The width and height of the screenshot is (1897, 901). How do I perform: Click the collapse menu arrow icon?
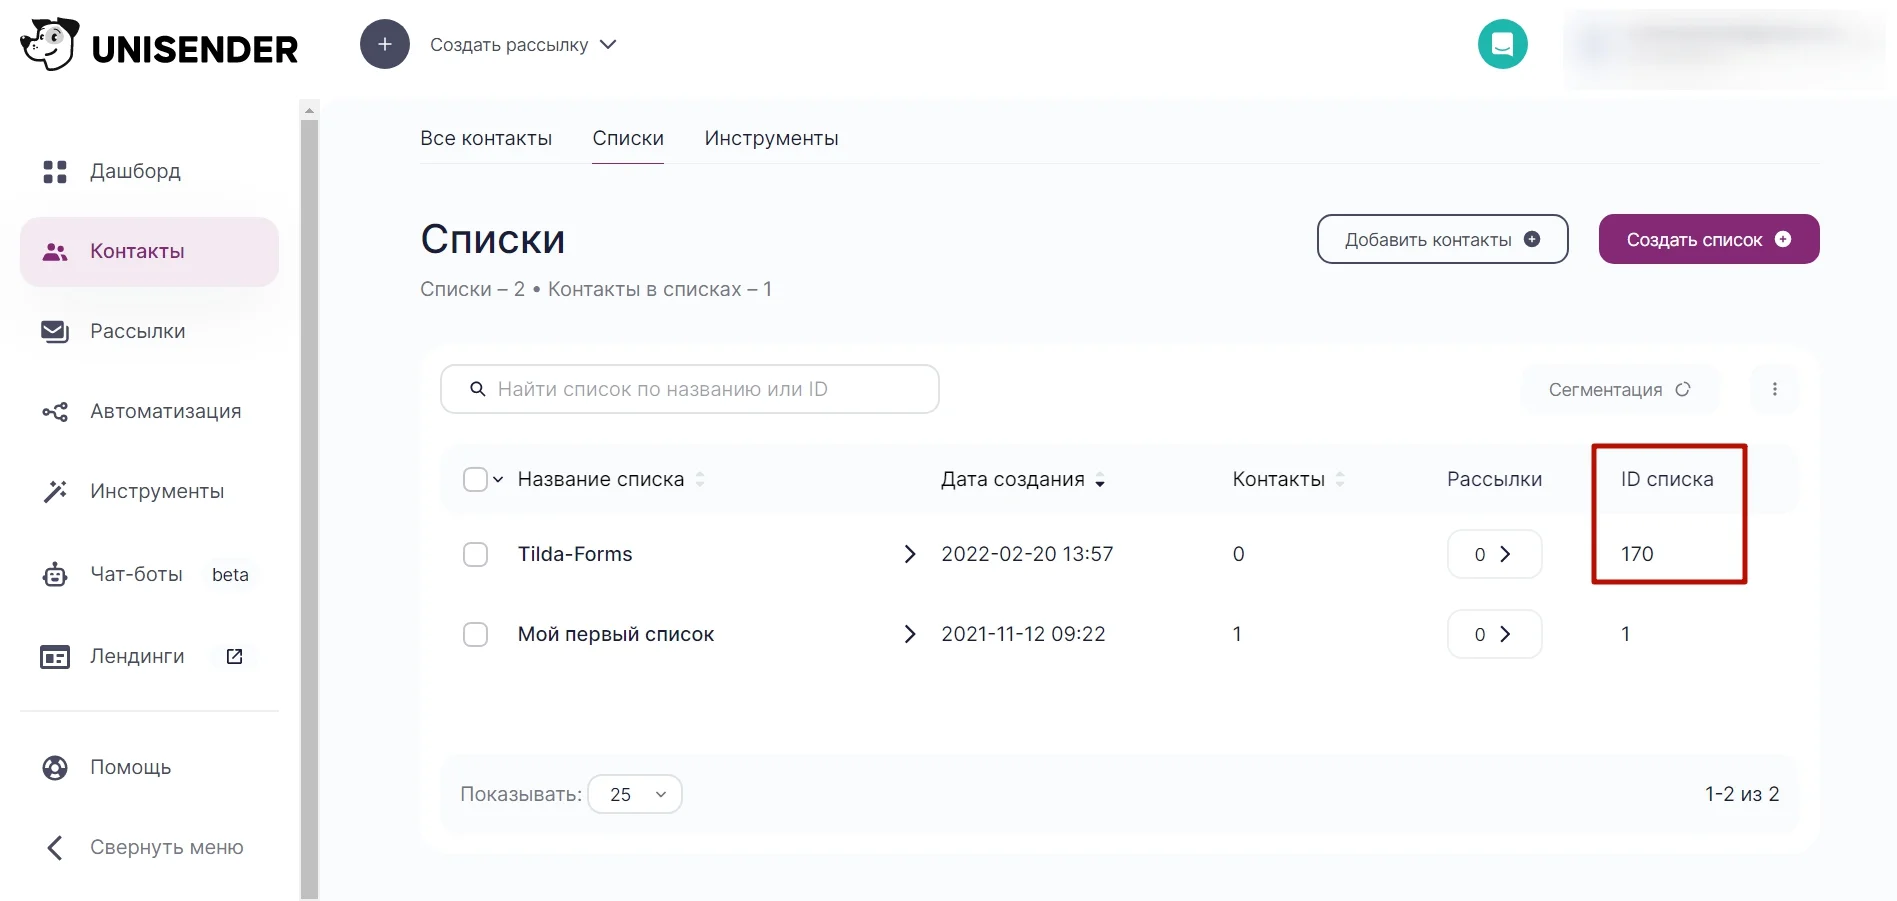click(x=55, y=848)
